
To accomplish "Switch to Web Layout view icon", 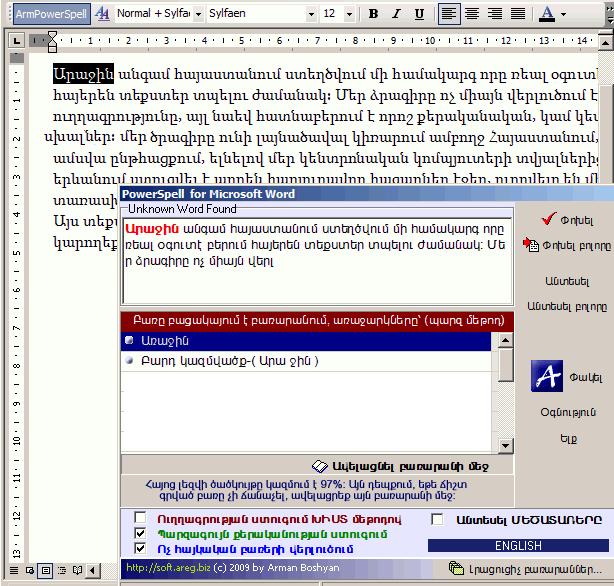I will tap(29, 570).
